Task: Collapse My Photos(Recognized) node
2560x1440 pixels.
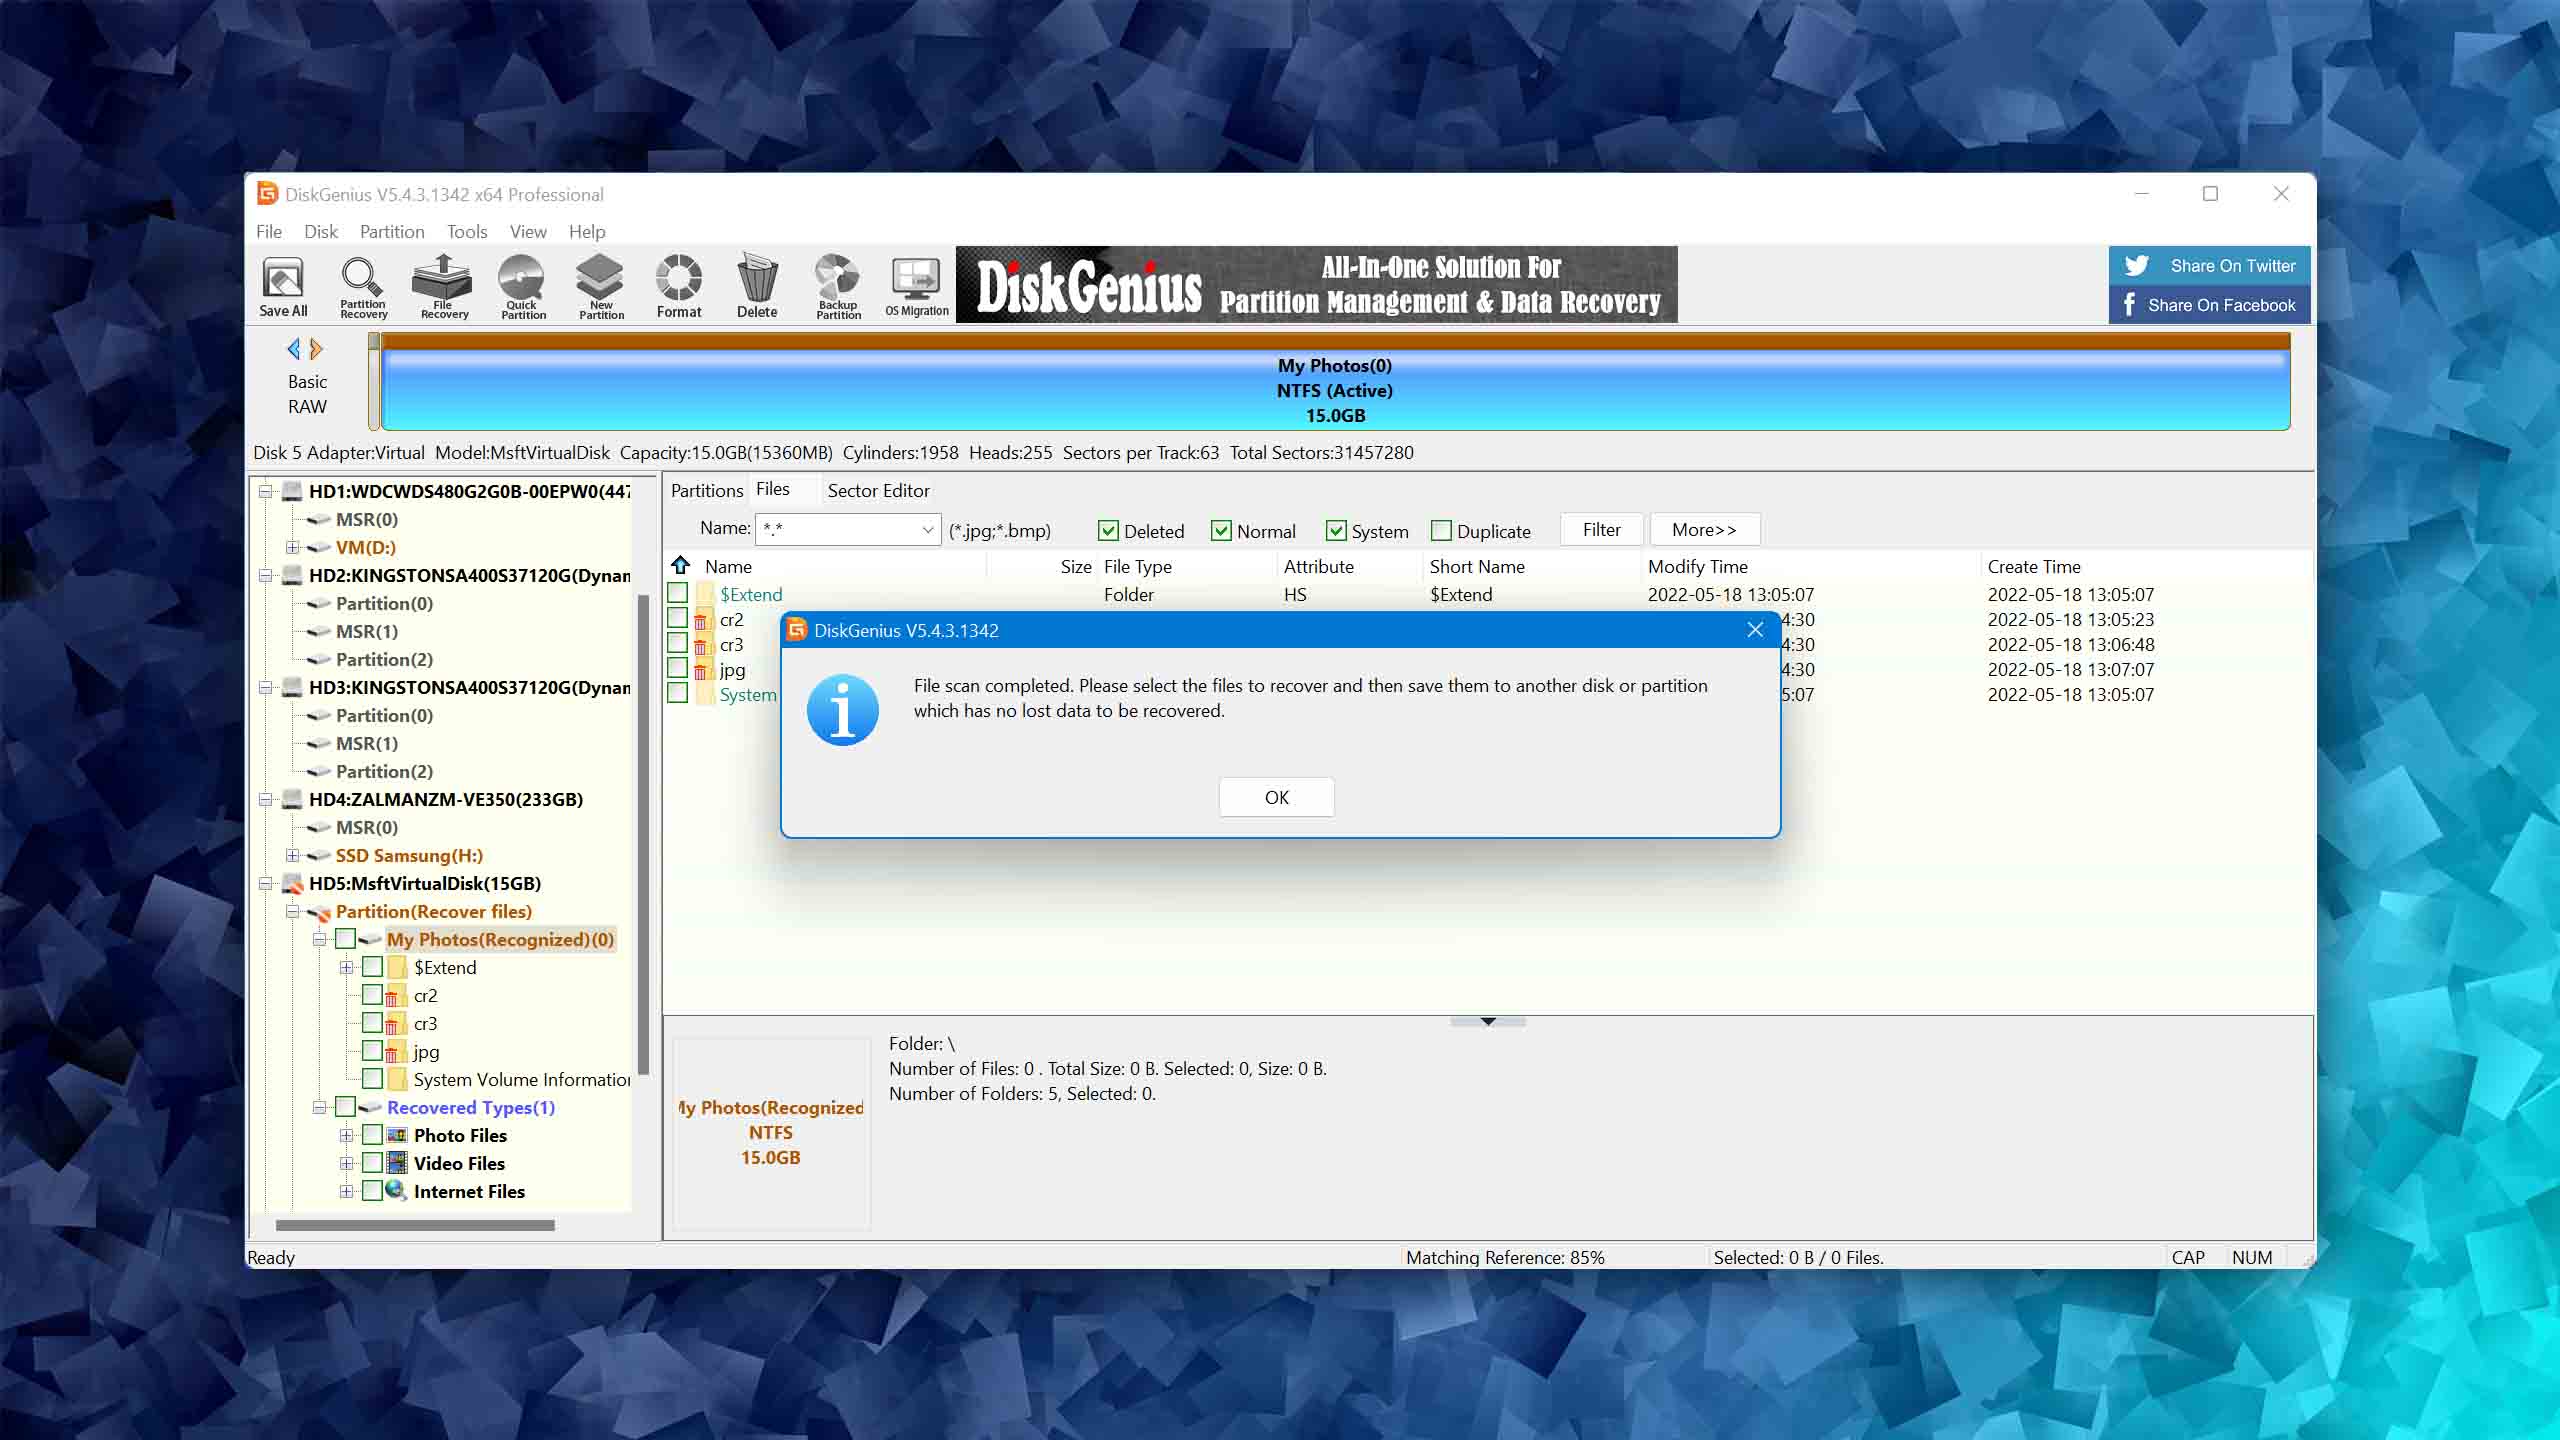Action: point(319,939)
